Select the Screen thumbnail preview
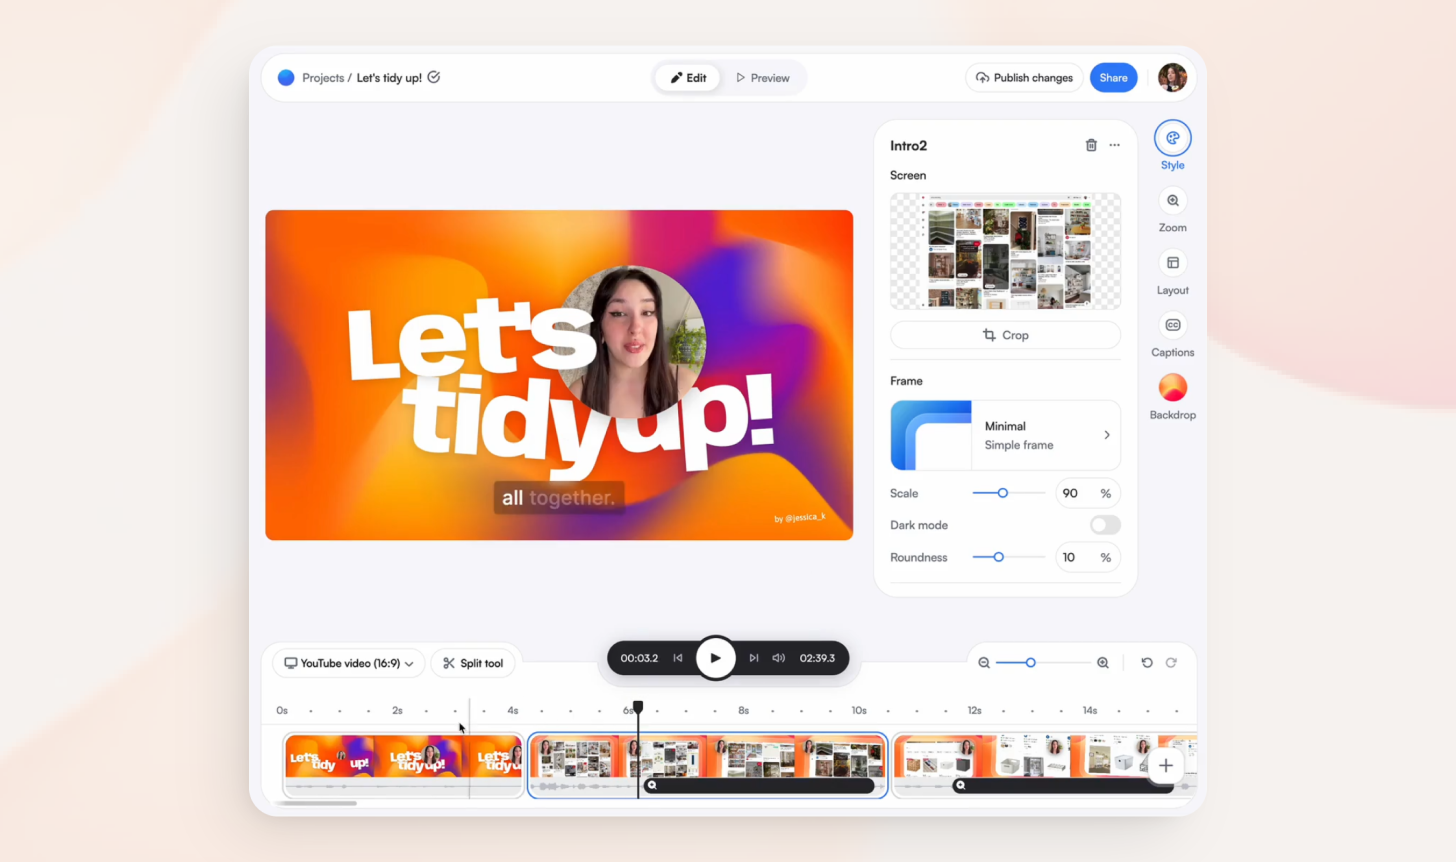Image resolution: width=1456 pixels, height=862 pixels. coord(1005,251)
